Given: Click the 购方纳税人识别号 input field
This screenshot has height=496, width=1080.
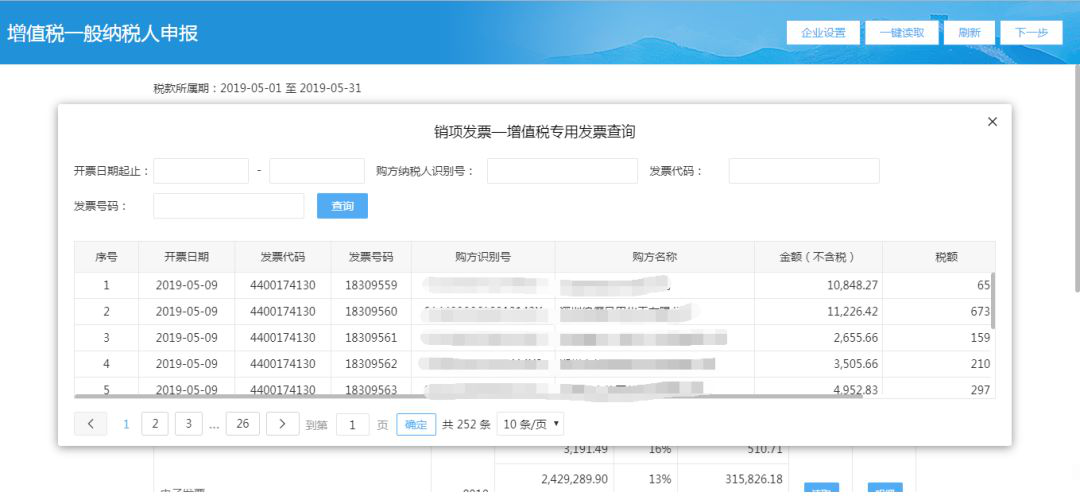Looking at the screenshot, I should point(562,171).
